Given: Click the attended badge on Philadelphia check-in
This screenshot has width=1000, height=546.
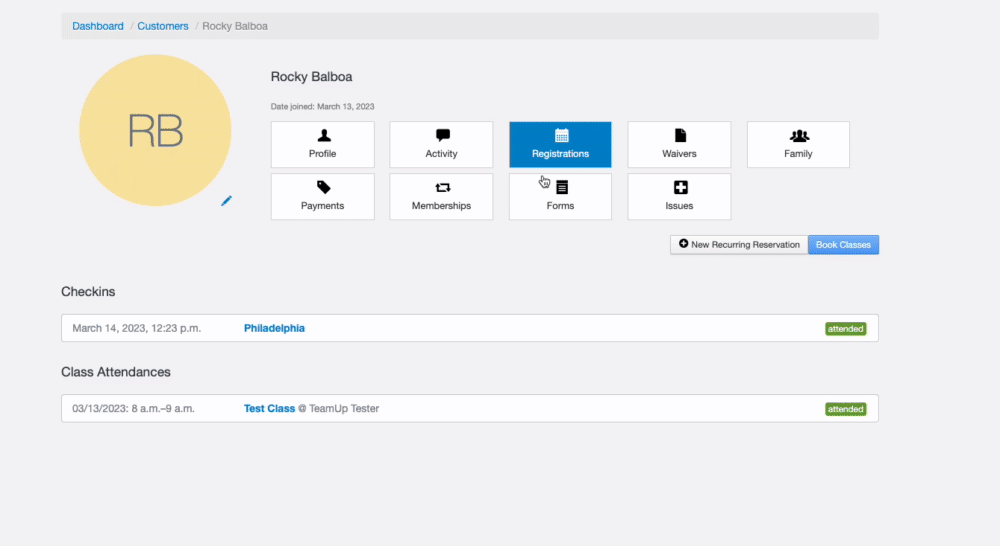Looking at the screenshot, I should [x=845, y=329].
